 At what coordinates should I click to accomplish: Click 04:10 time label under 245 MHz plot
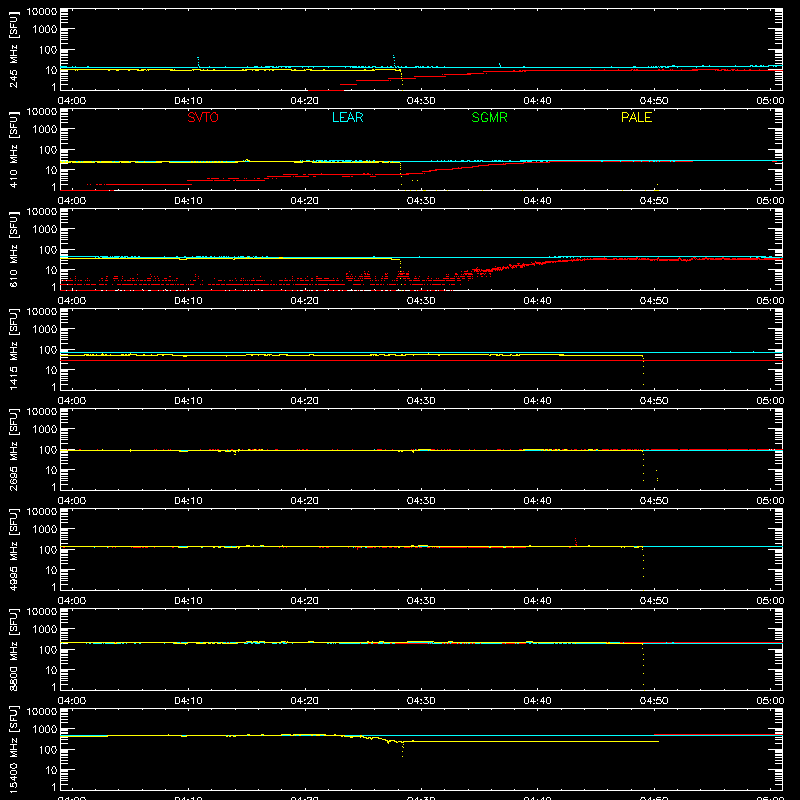pos(188,101)
